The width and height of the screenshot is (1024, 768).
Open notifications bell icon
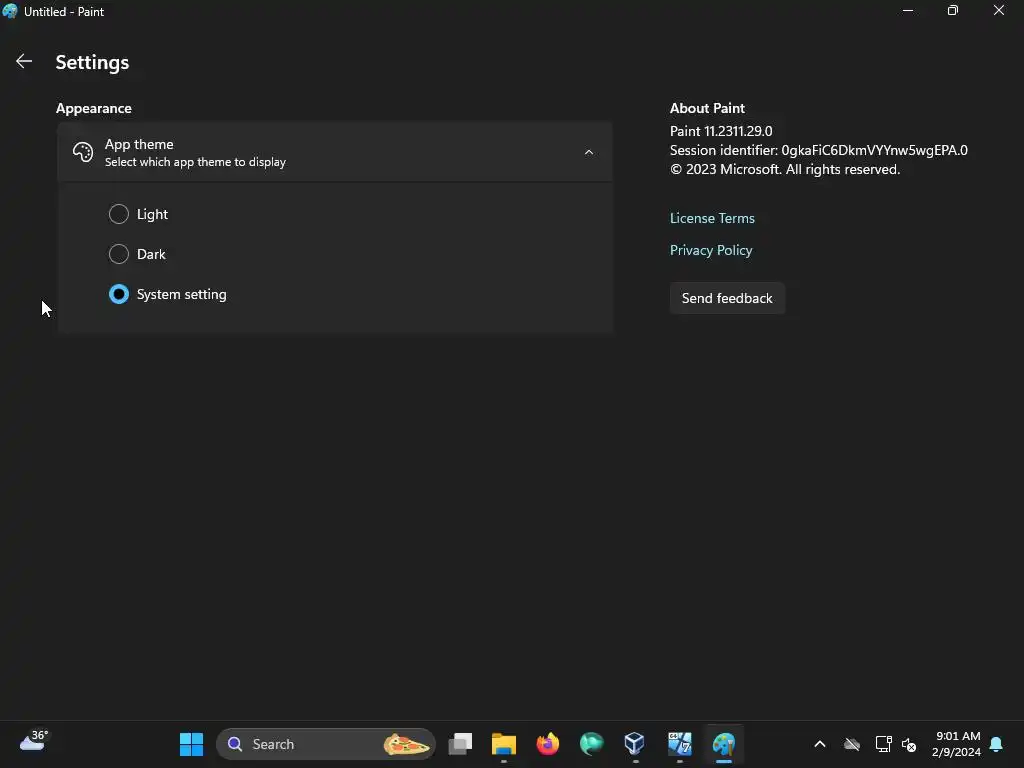pos(997,744)
